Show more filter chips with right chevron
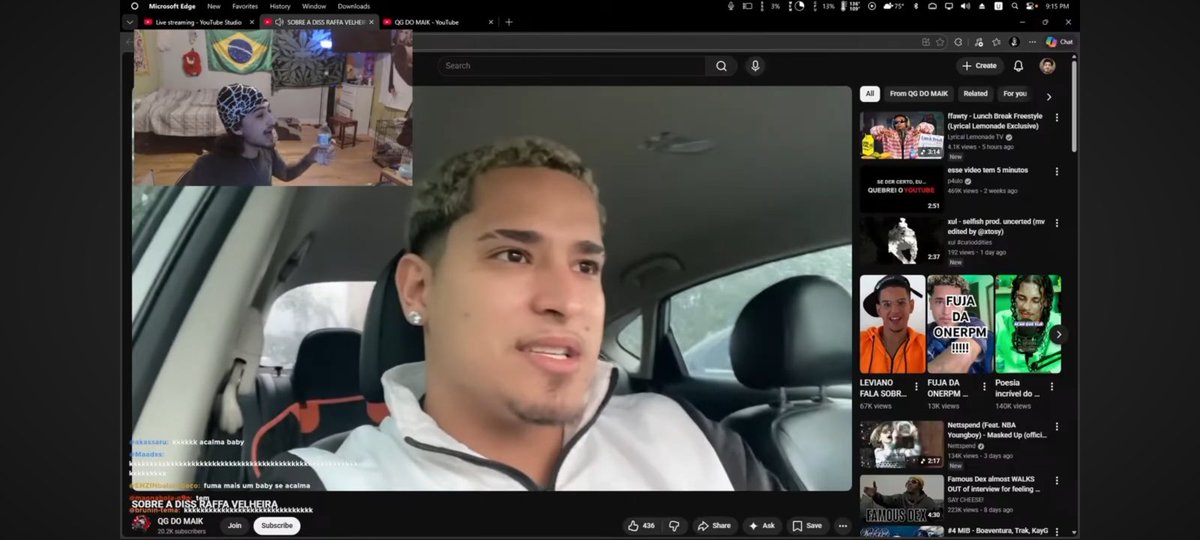The width and height of the screenshot is (1200, 540). (x=1048, y=96)
